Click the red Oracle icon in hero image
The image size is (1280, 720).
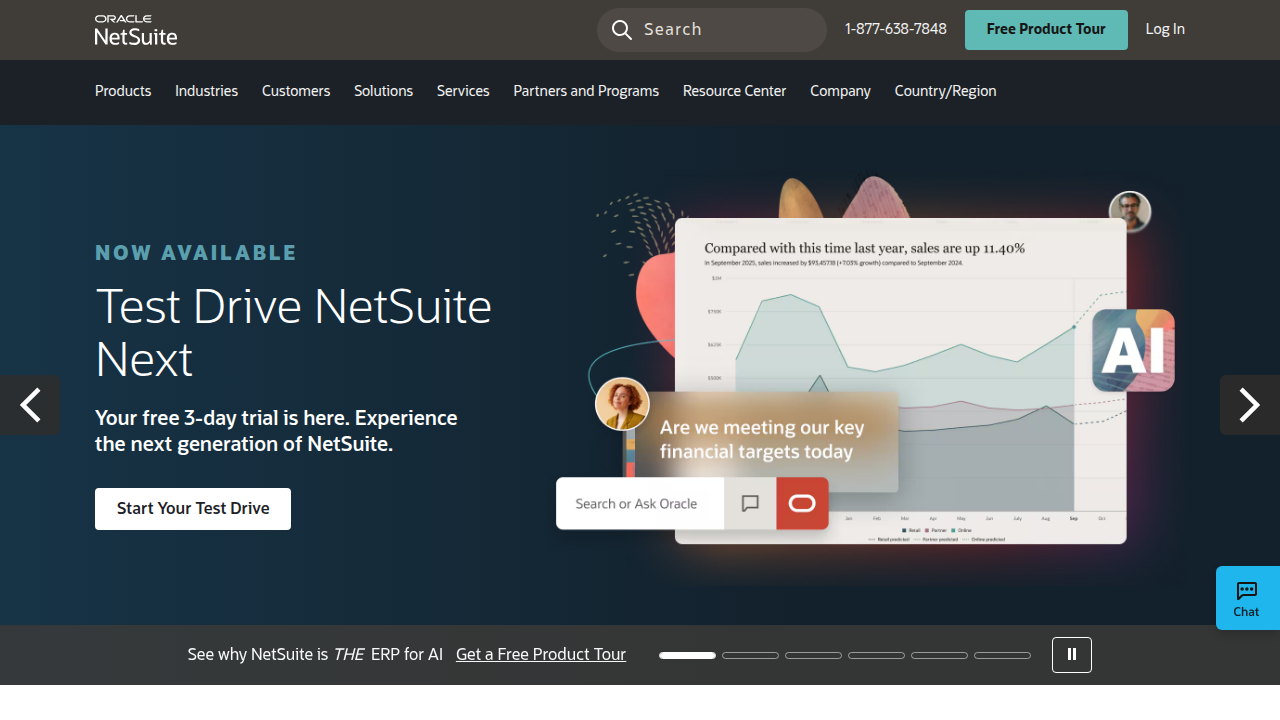(802, 503)
